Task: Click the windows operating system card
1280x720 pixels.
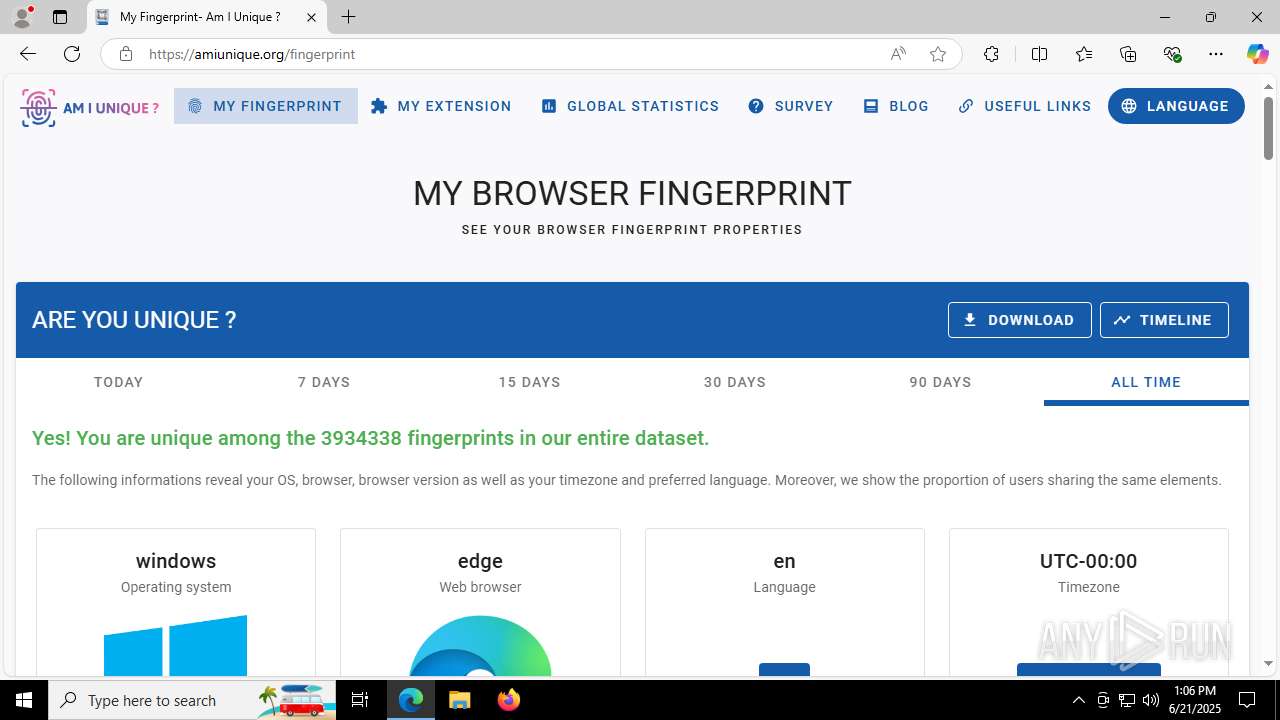Action: 176,603
